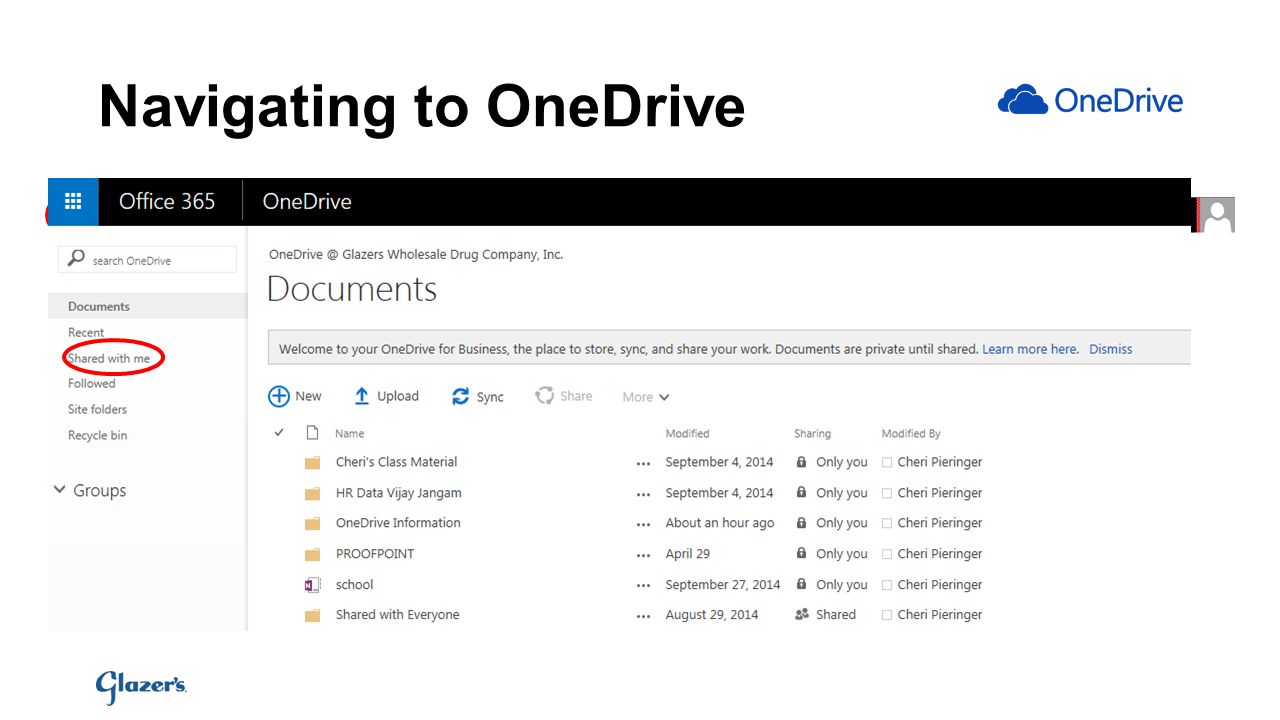Screen dimensions: 1280x720
Task: Toggle presence box beside Cheri Pieringer on school row
Action: coord(887,585)
